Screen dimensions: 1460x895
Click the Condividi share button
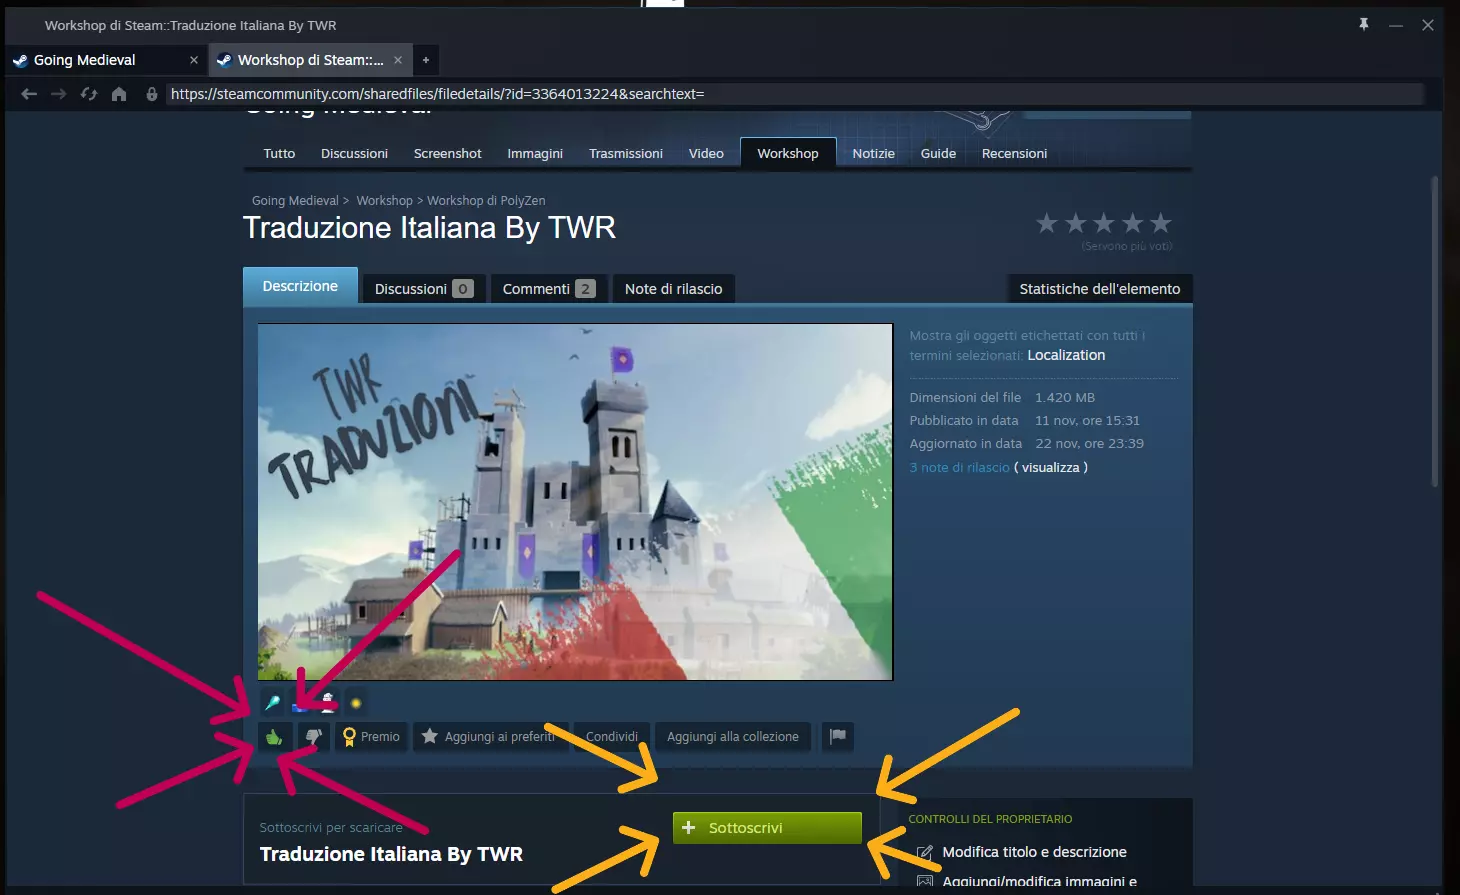pos(612,737)
